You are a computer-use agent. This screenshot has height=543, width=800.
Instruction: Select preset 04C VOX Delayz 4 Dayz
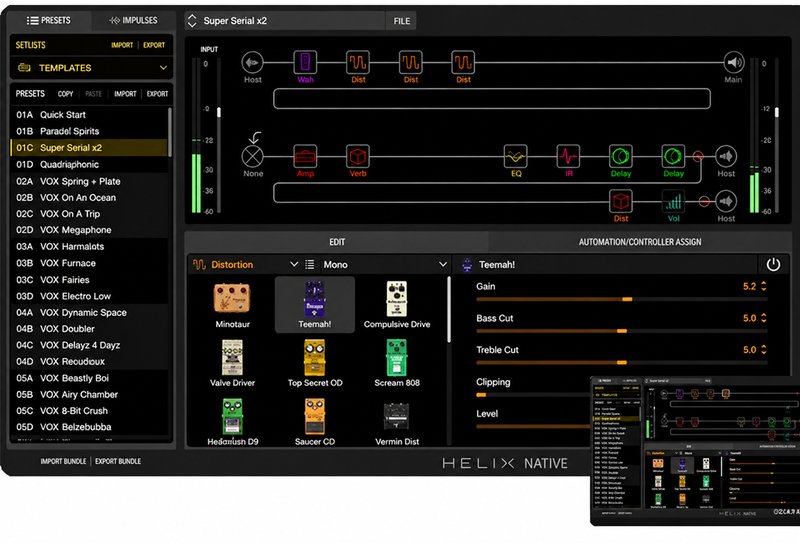pos(89,345)
